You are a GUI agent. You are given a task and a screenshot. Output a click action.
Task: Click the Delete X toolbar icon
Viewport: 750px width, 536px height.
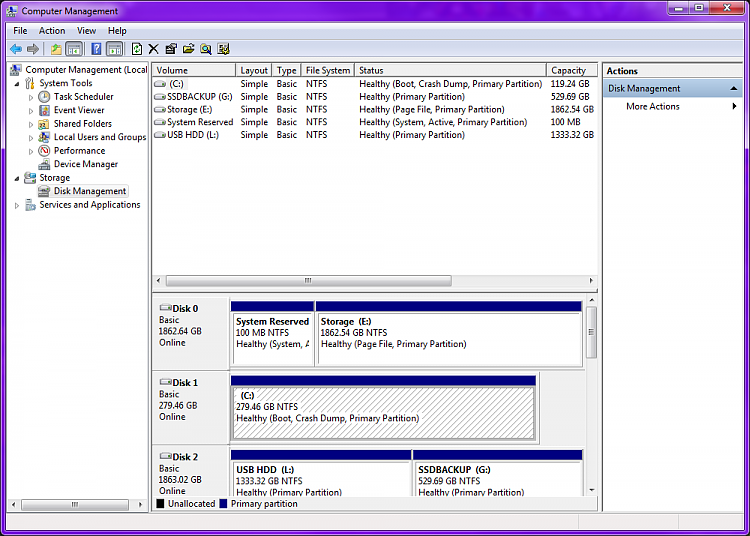coord(154,49)
